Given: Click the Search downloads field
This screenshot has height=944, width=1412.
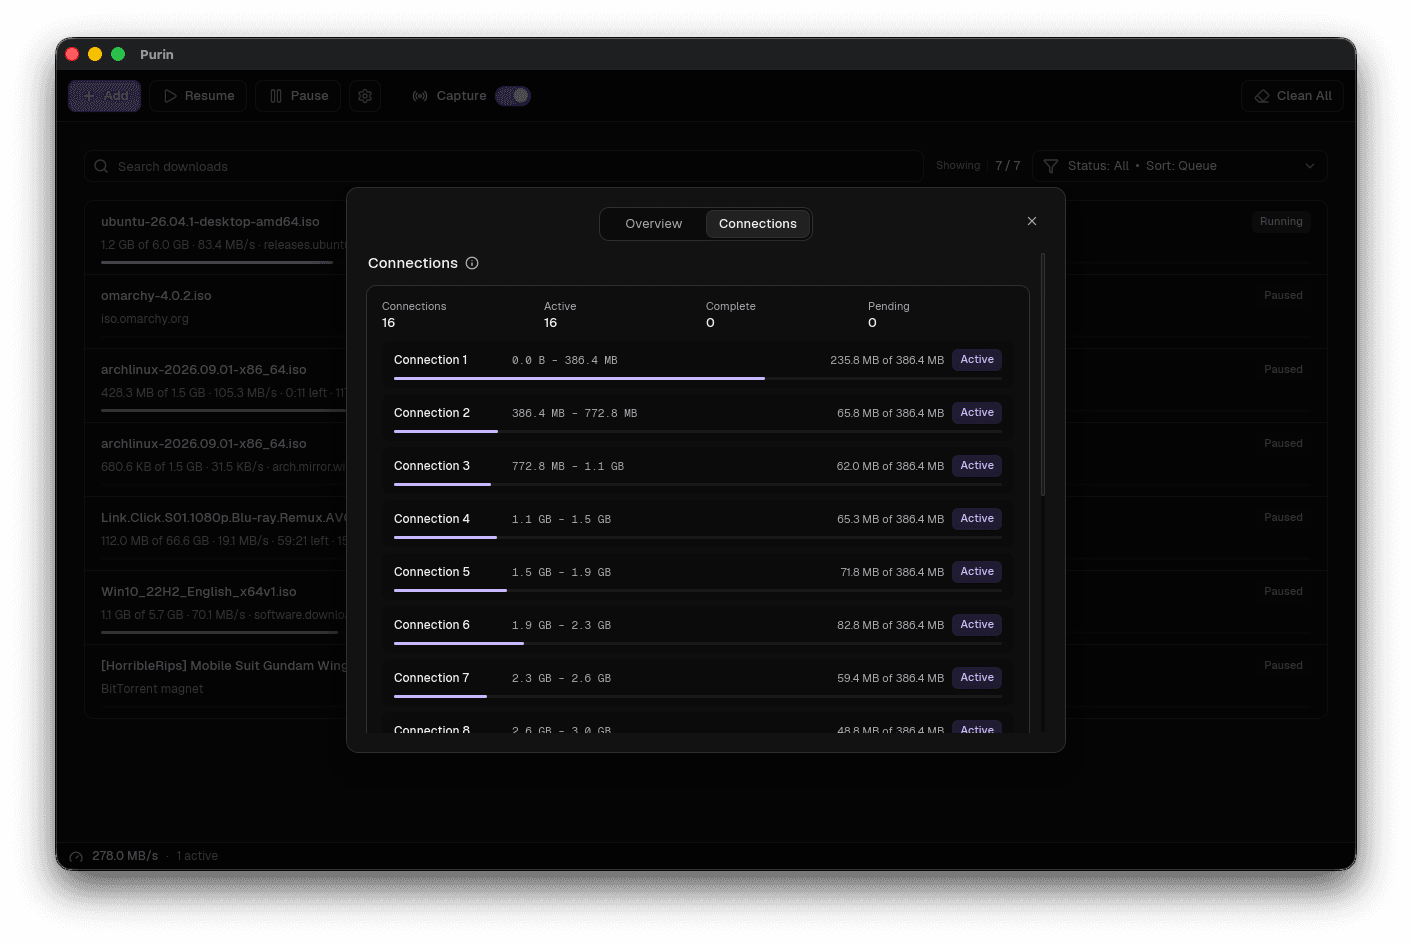Looking at the screenshot, I should pyautogui.click(x=504, y=166).
